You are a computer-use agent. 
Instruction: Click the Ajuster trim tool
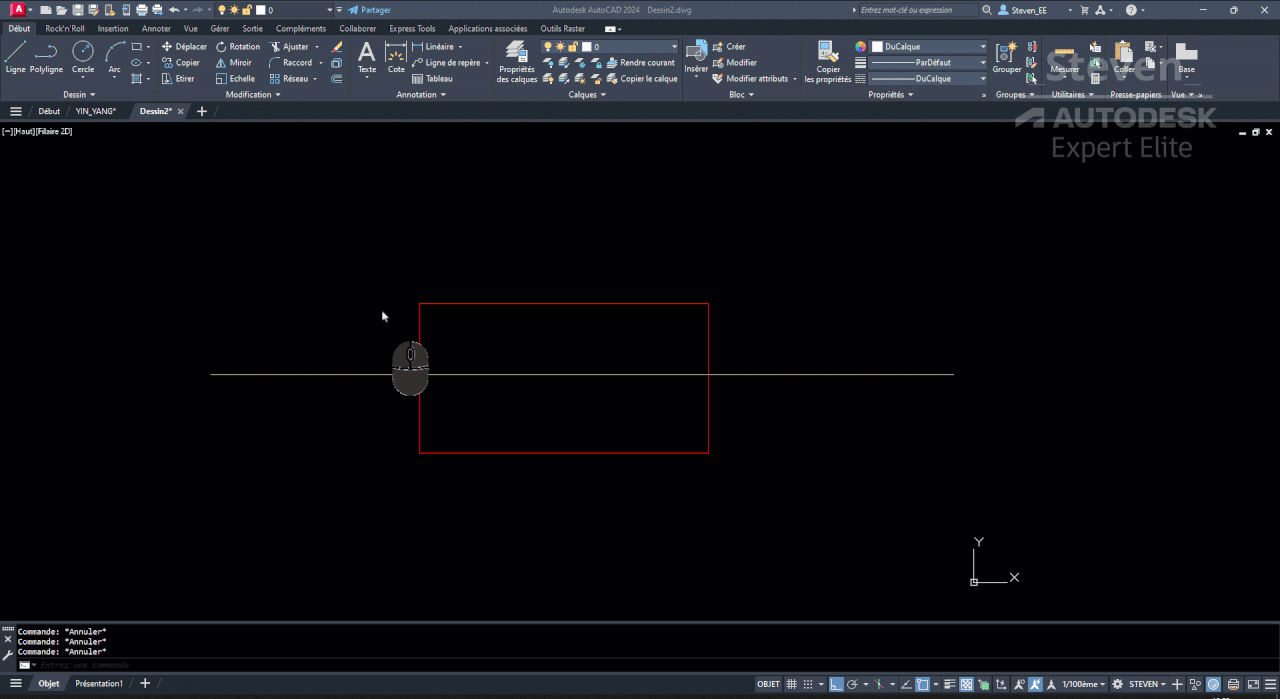(x=289, y=47)
